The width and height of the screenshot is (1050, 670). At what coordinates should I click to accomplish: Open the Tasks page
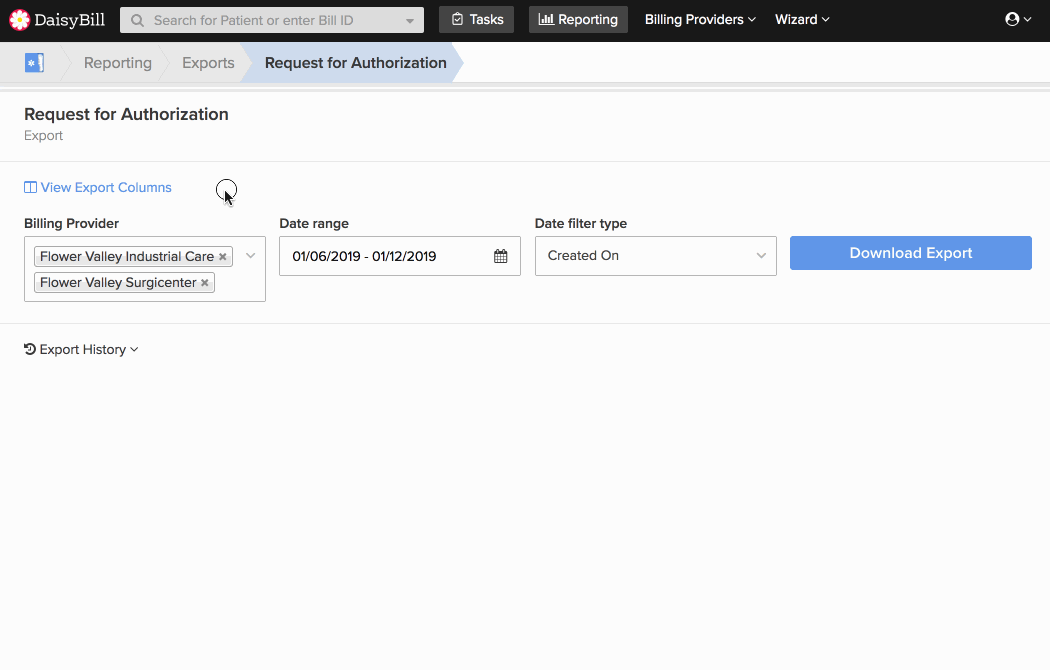(x=477, y=19)
